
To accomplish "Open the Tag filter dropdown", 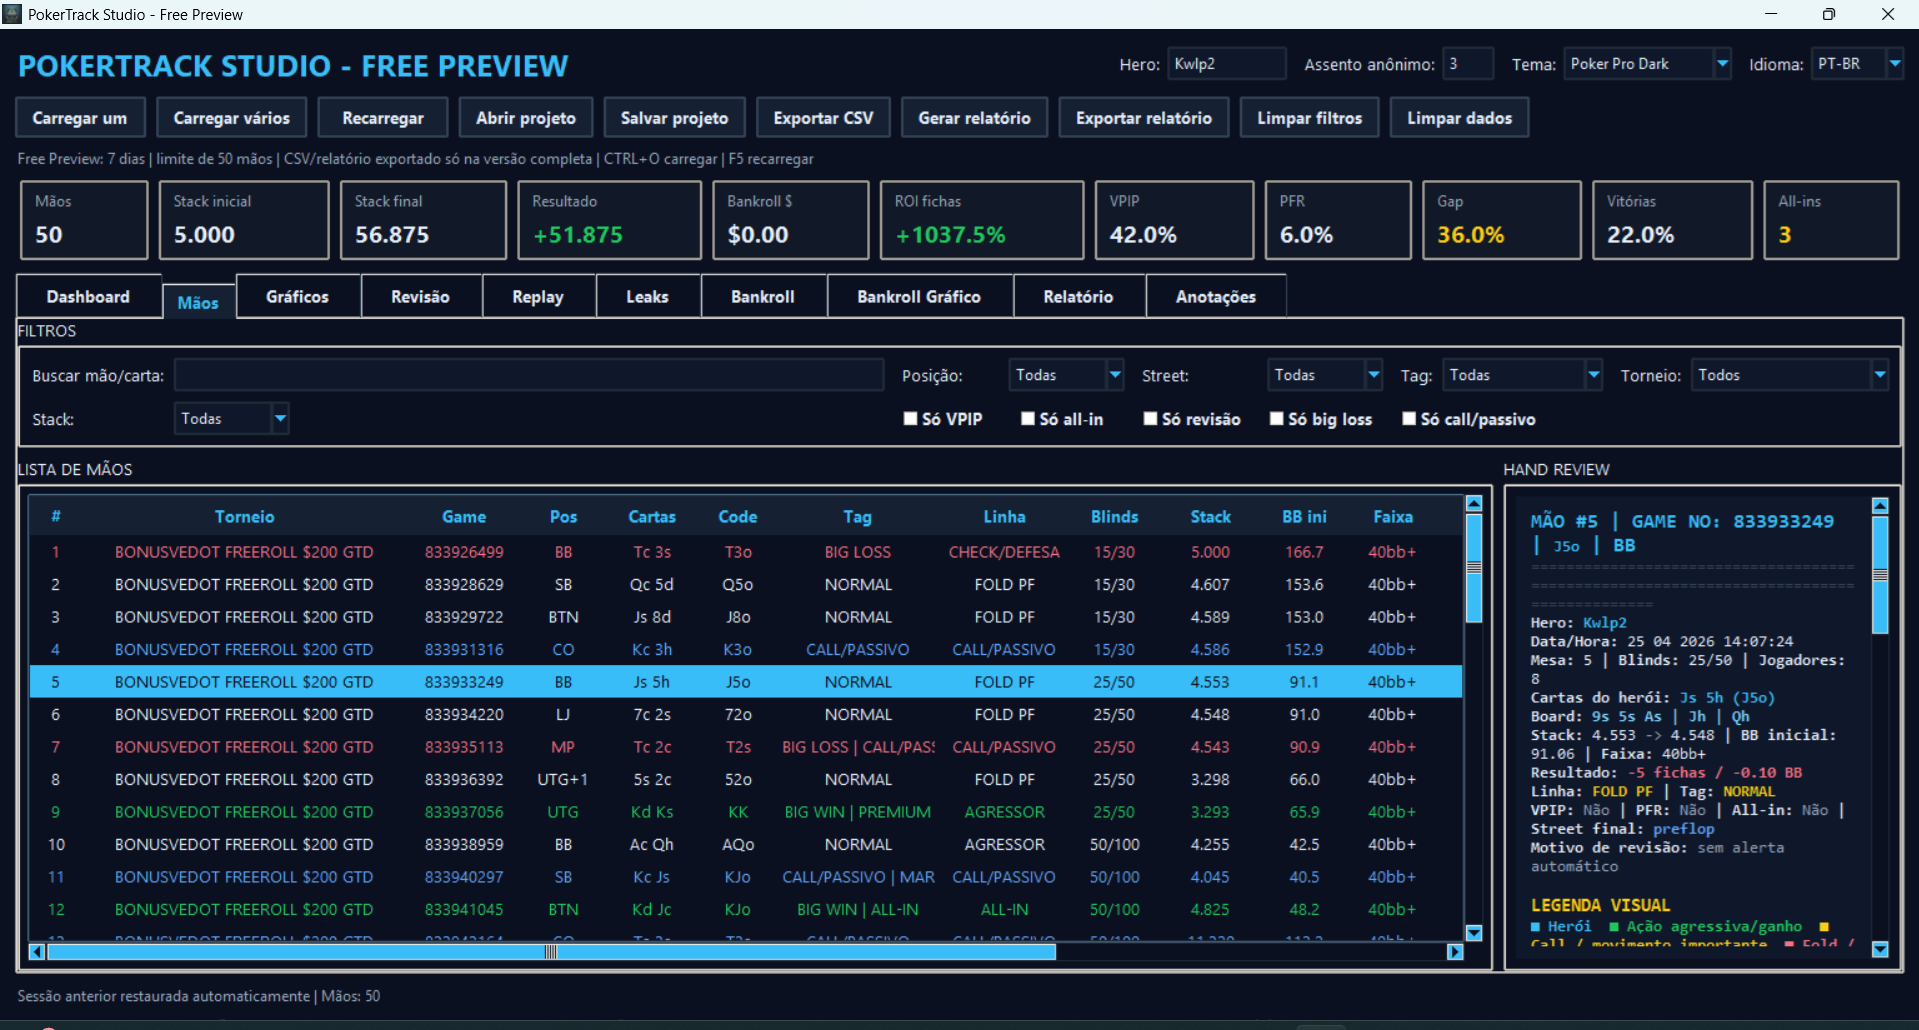I will [1593, 375].
